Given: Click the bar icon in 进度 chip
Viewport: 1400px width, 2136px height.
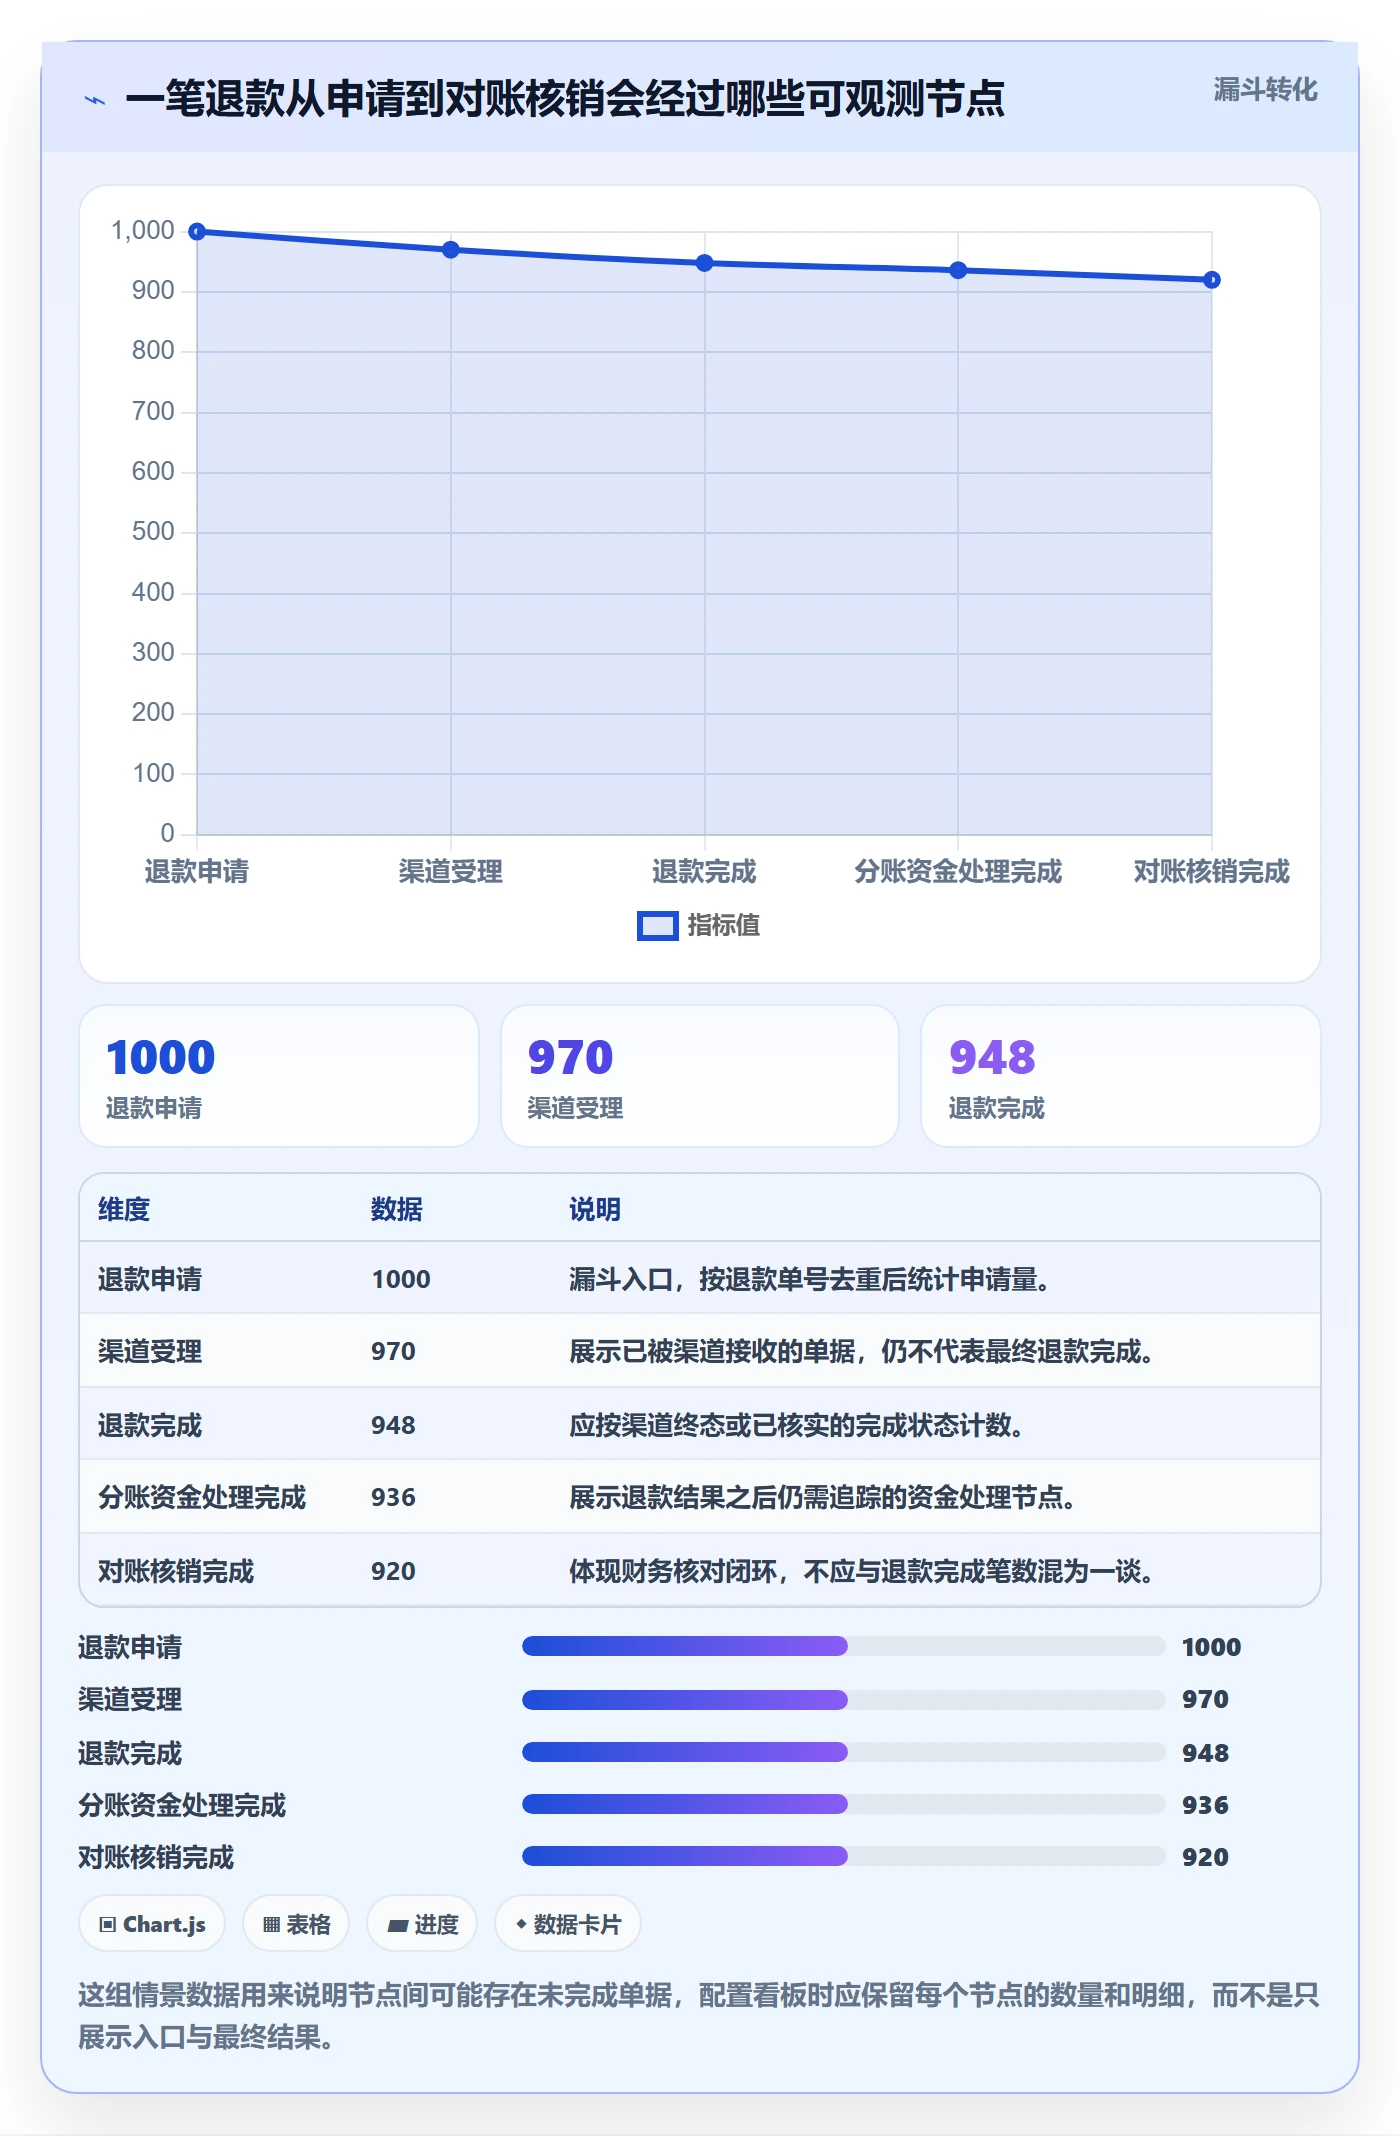Looking at the screenshot, I should (x=397, y=1925).
